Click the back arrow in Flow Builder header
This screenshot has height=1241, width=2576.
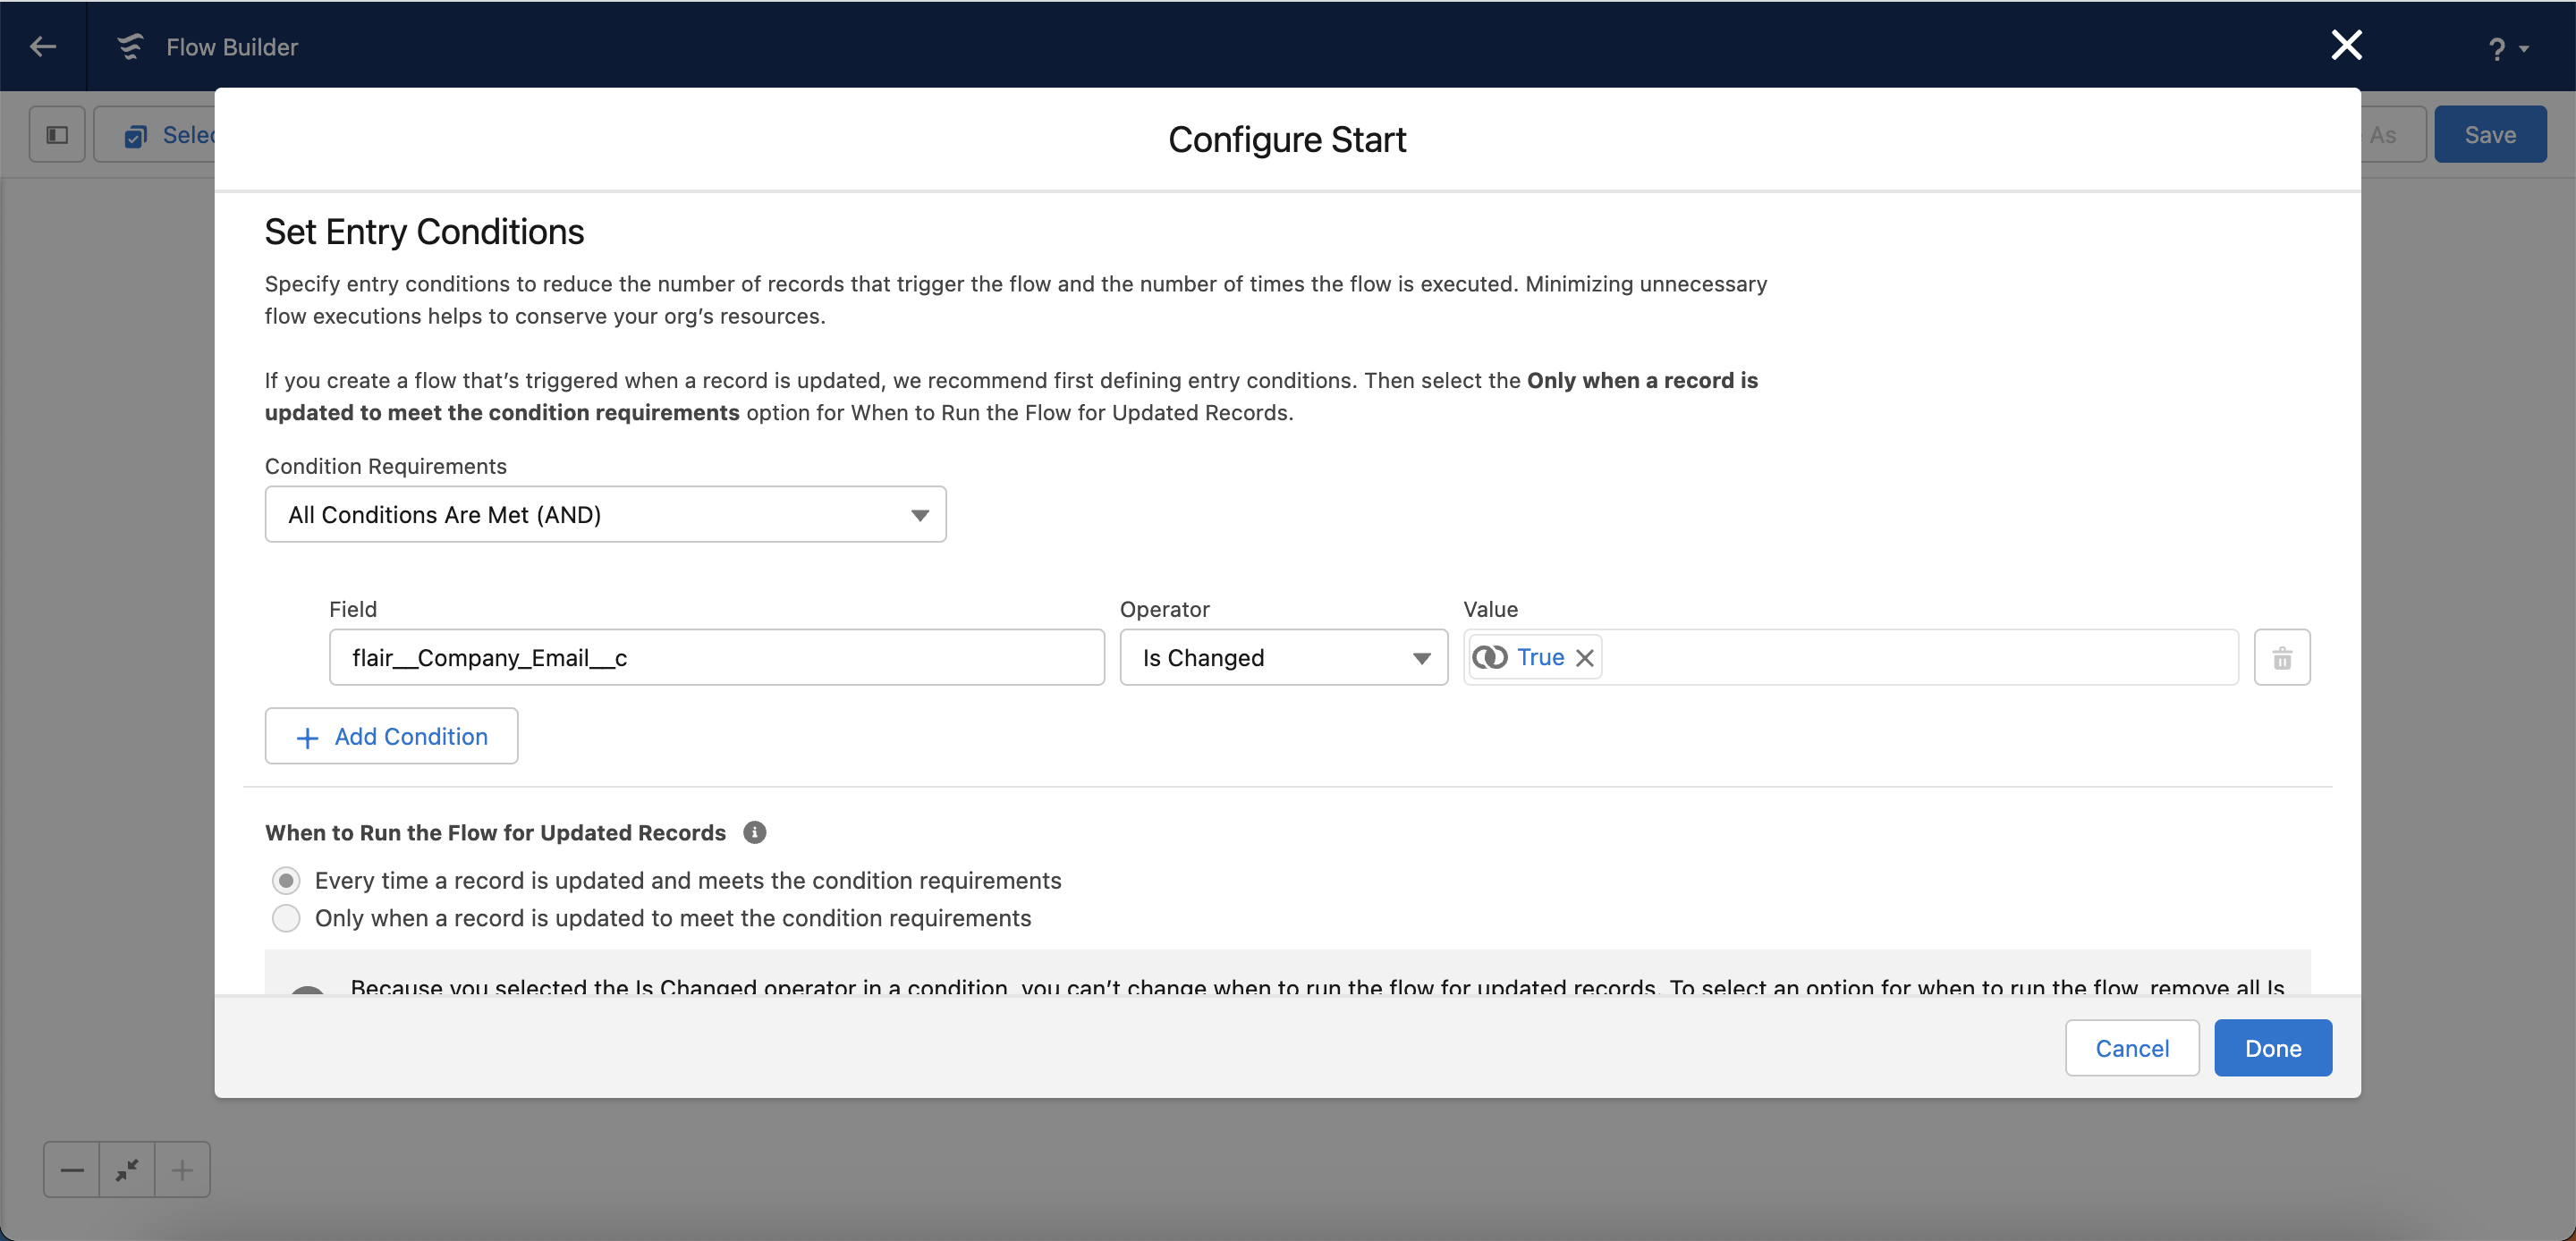42,46
